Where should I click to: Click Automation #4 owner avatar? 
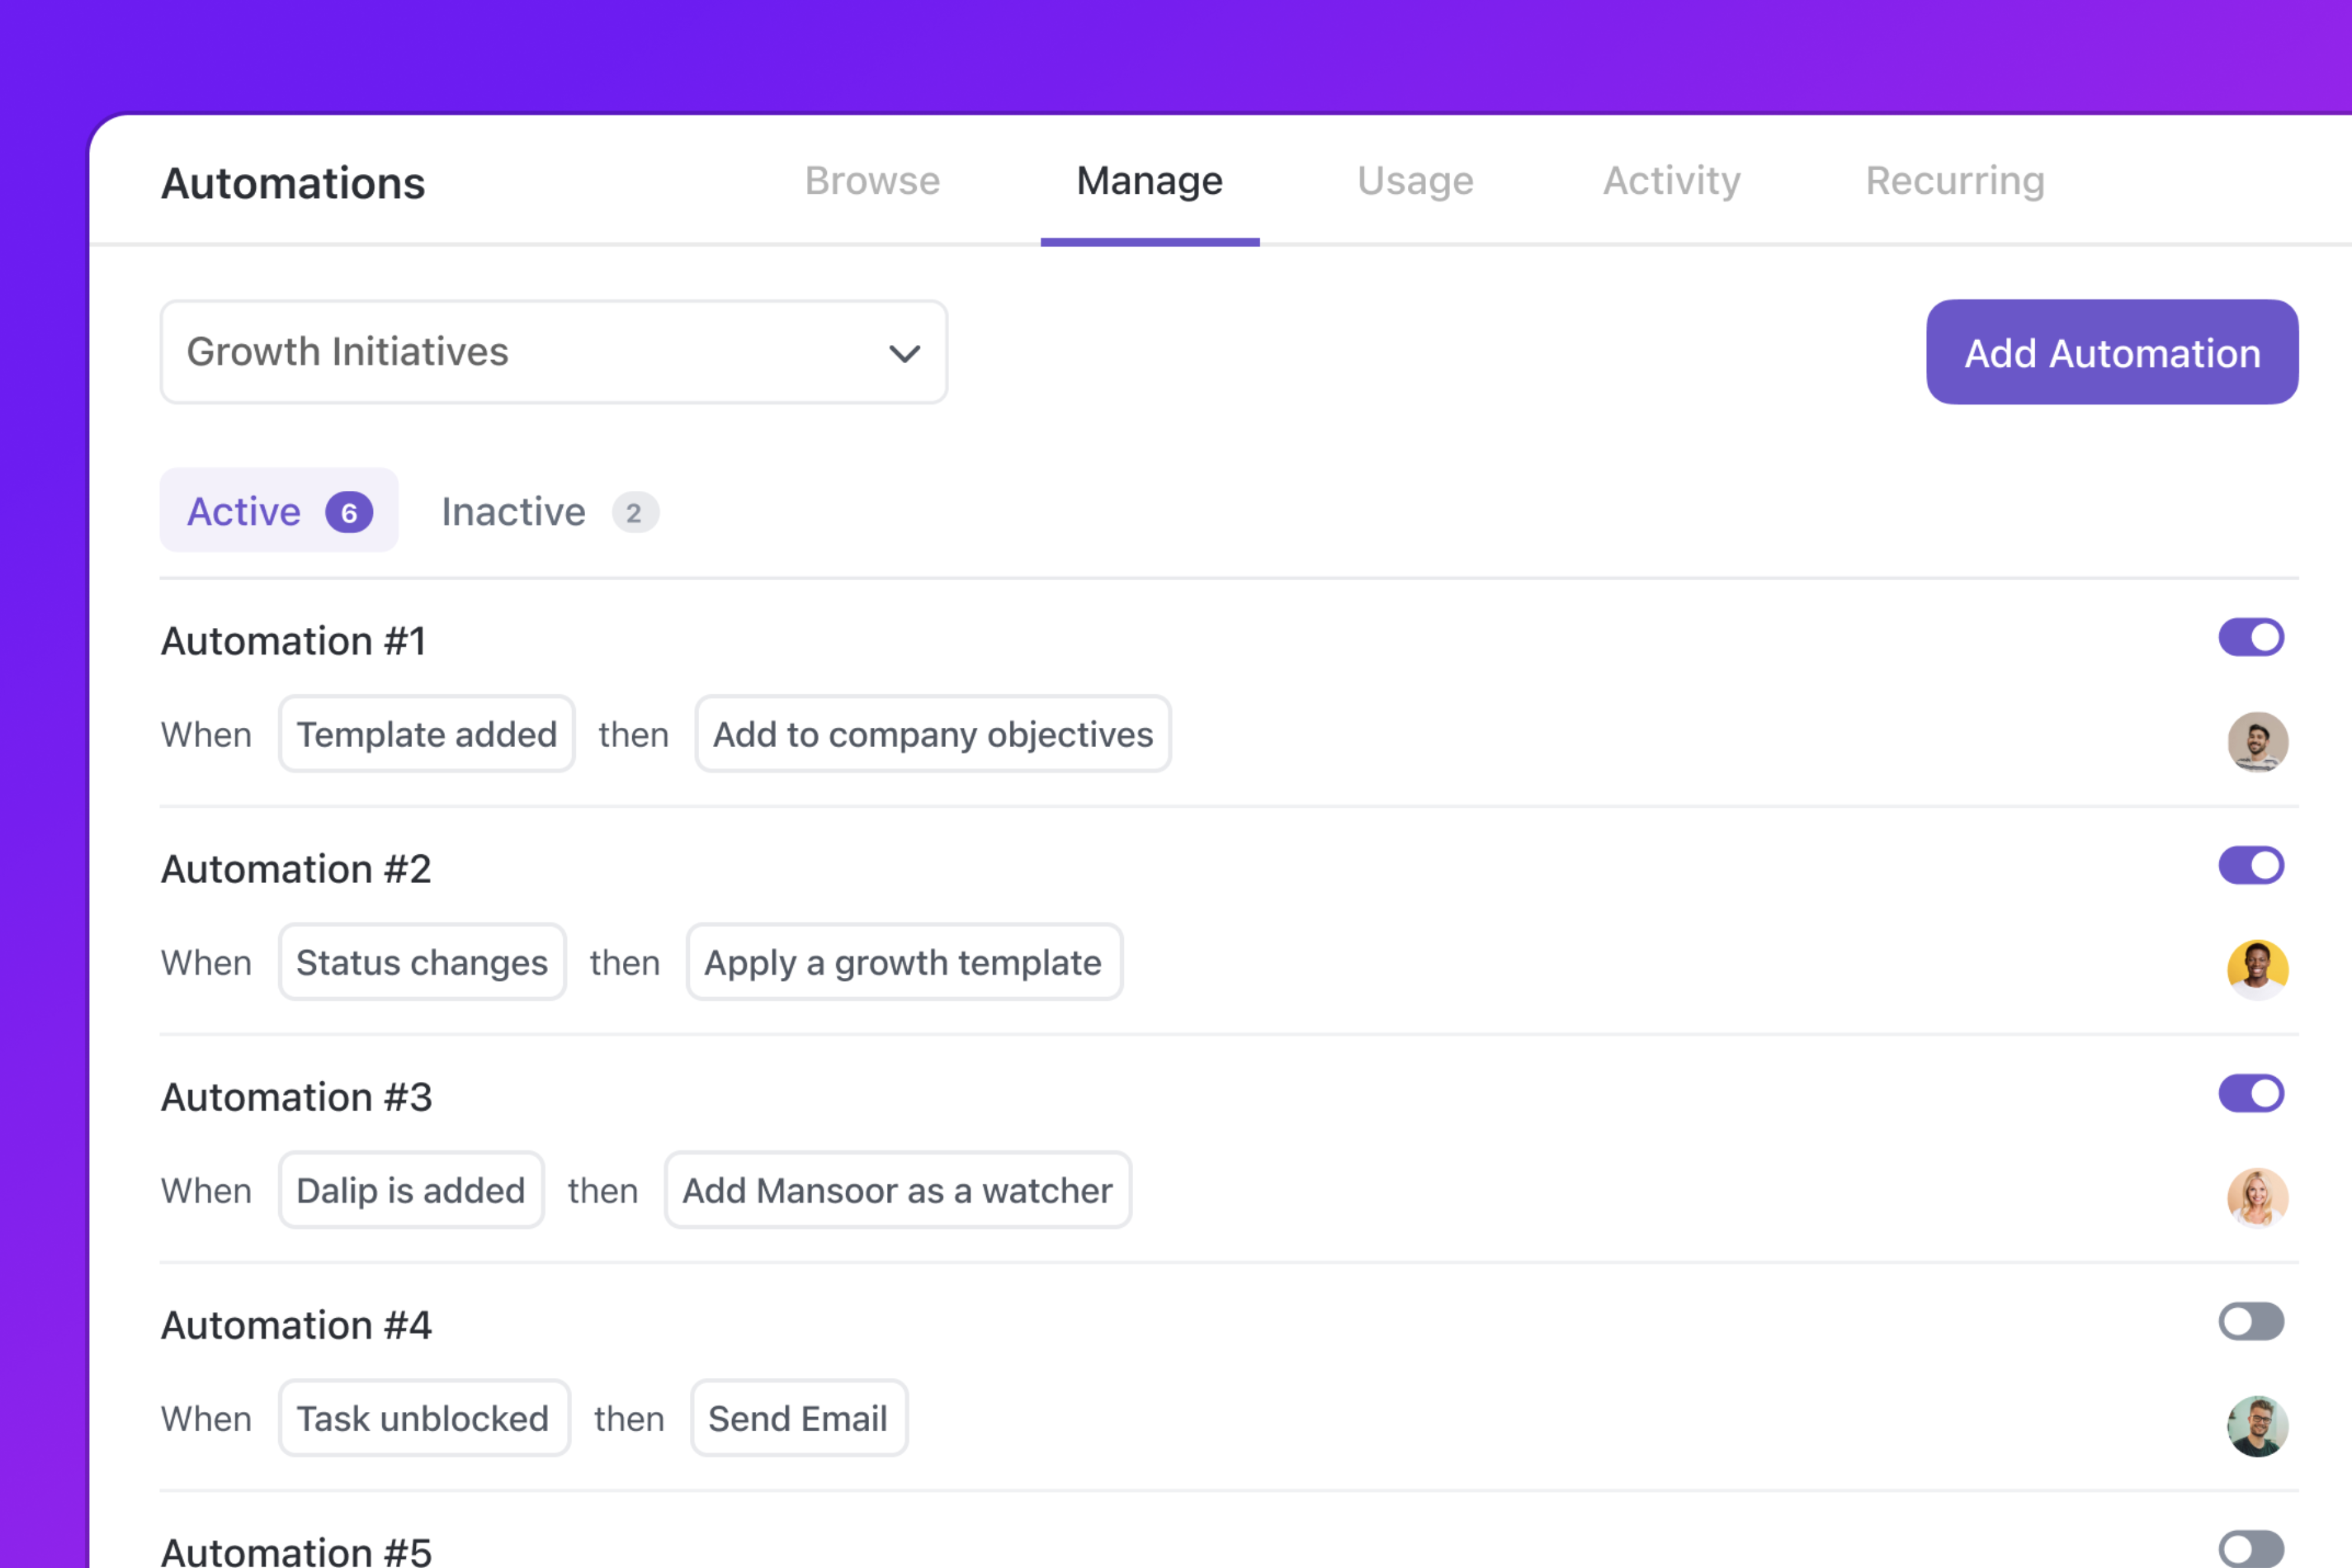(2257, 1426)
